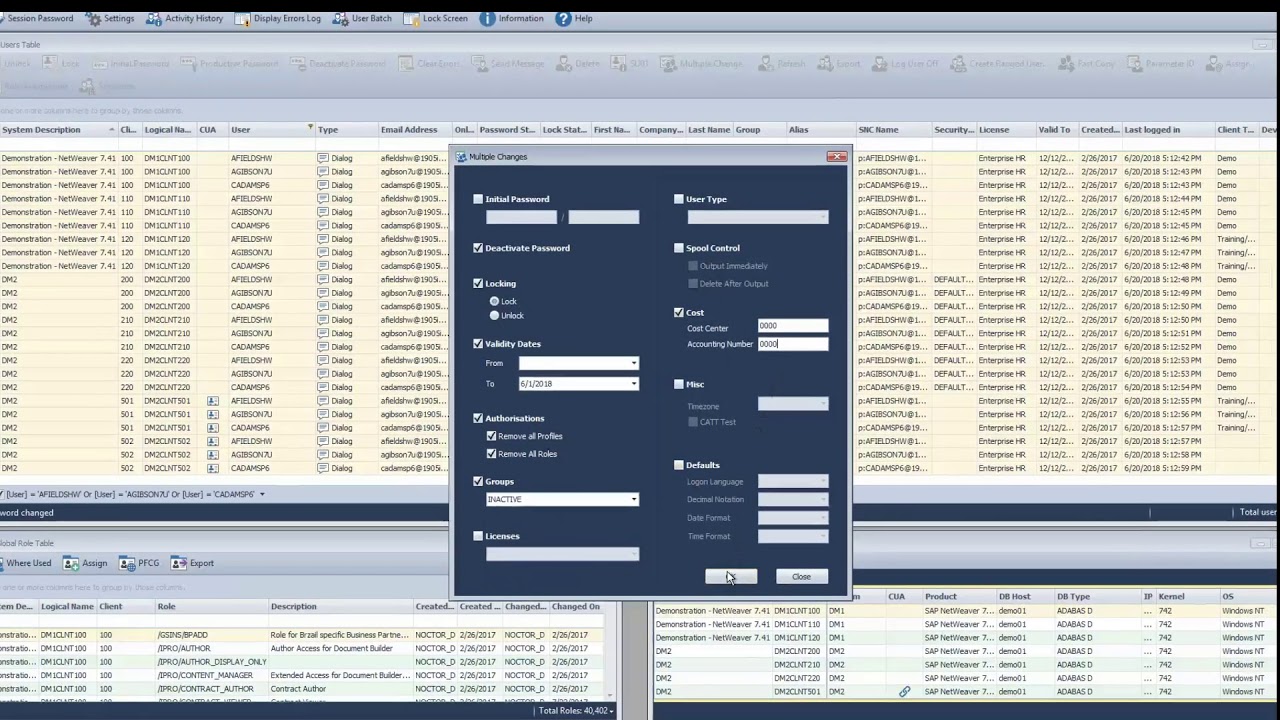Screen dimensions: 1280x720
Task: Open the User Type dropdown
Action: pos(823,217)
